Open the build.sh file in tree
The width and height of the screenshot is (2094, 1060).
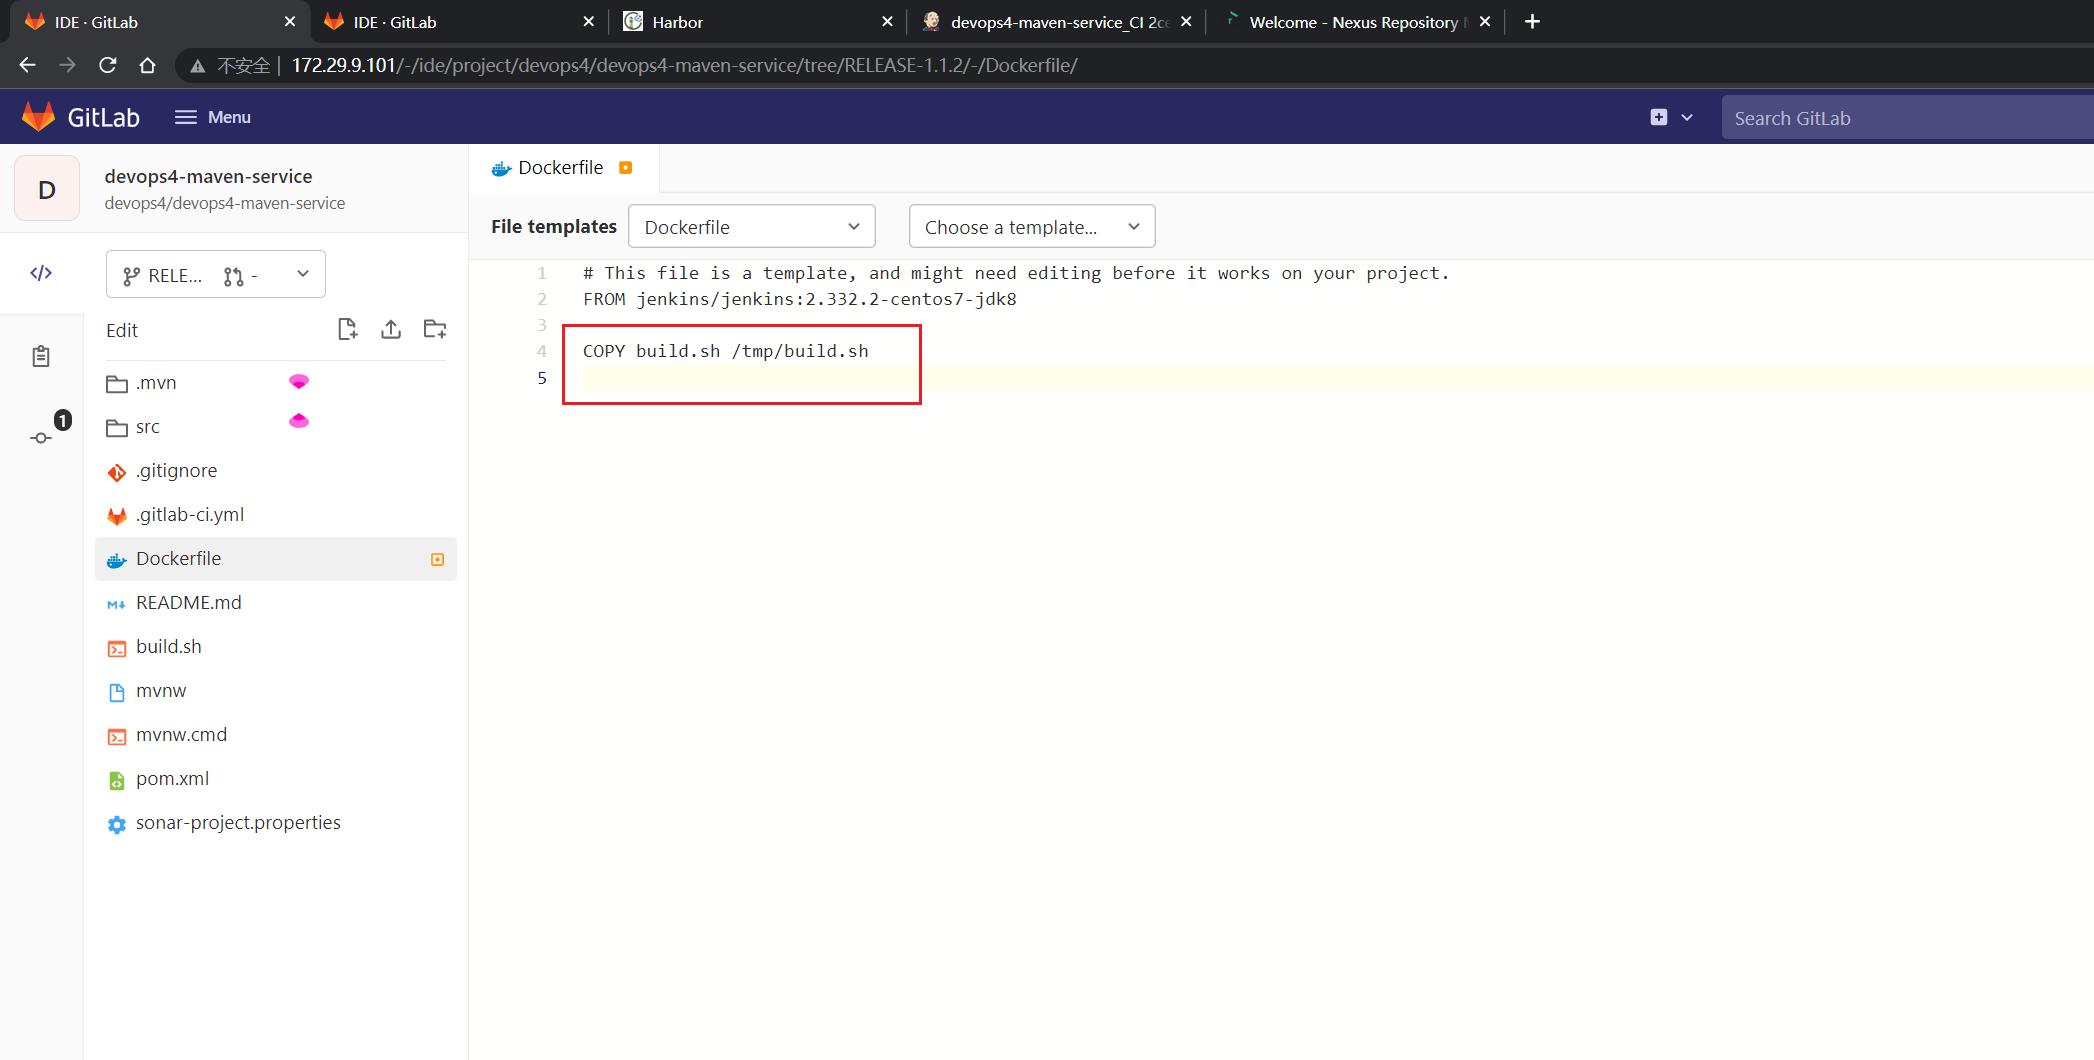(169, 647)
